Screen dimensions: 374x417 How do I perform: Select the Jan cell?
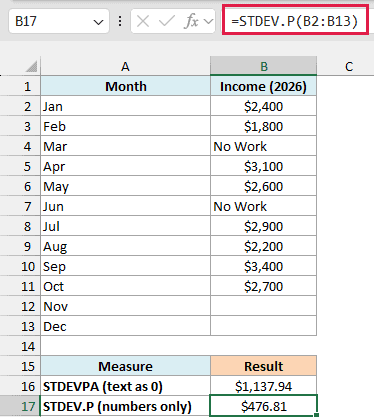pos(125,106)
